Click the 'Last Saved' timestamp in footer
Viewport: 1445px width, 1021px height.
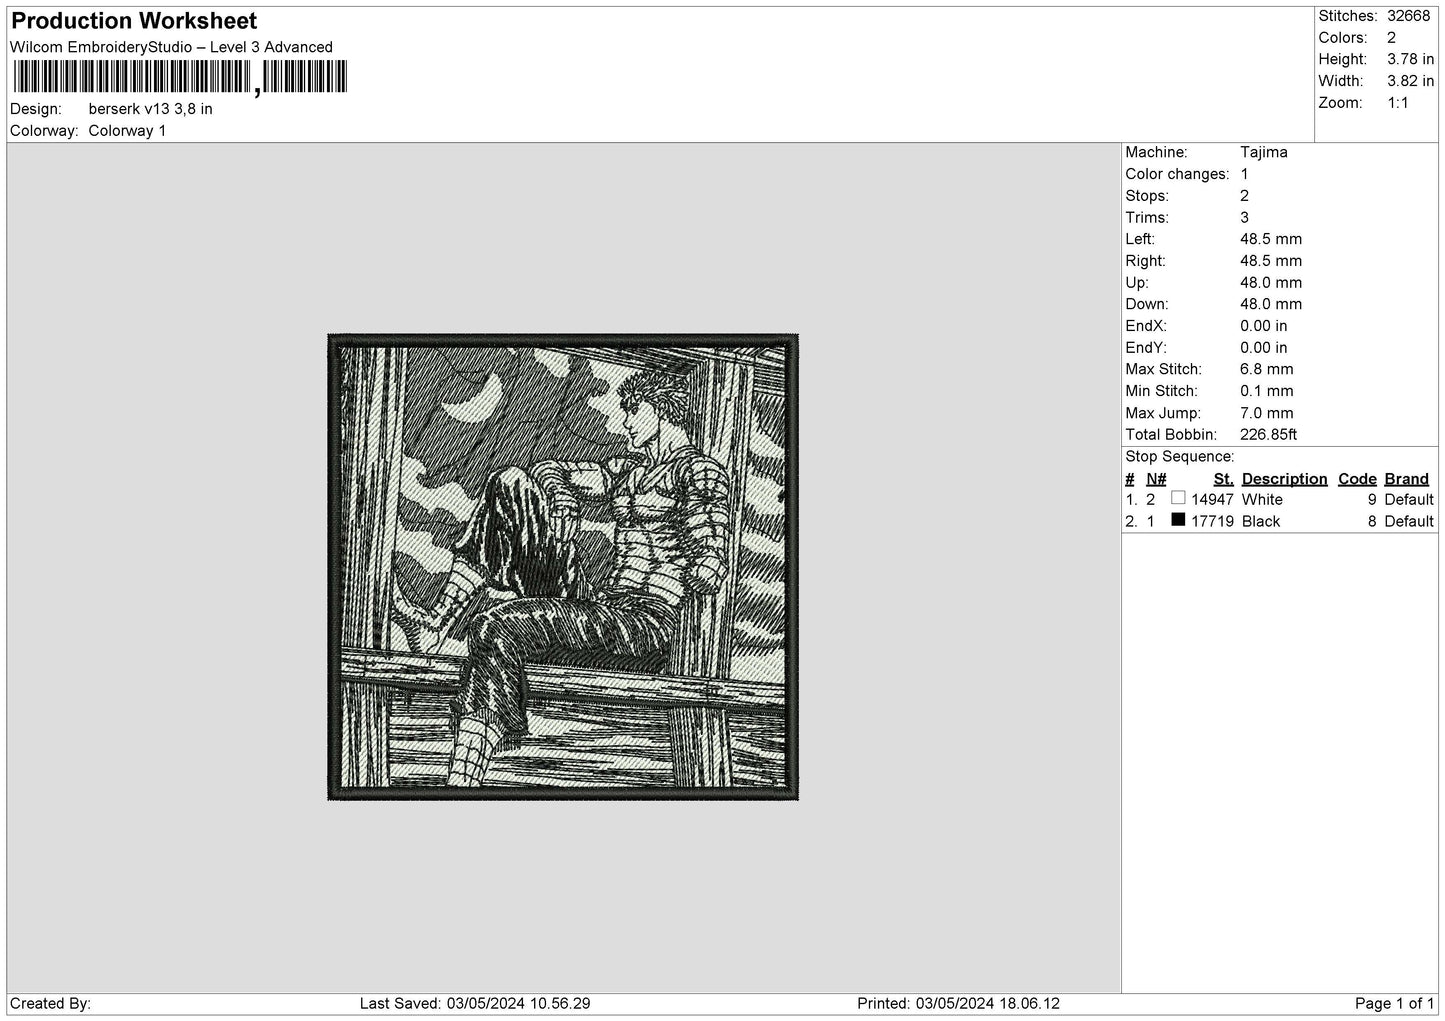[475, 1003]
